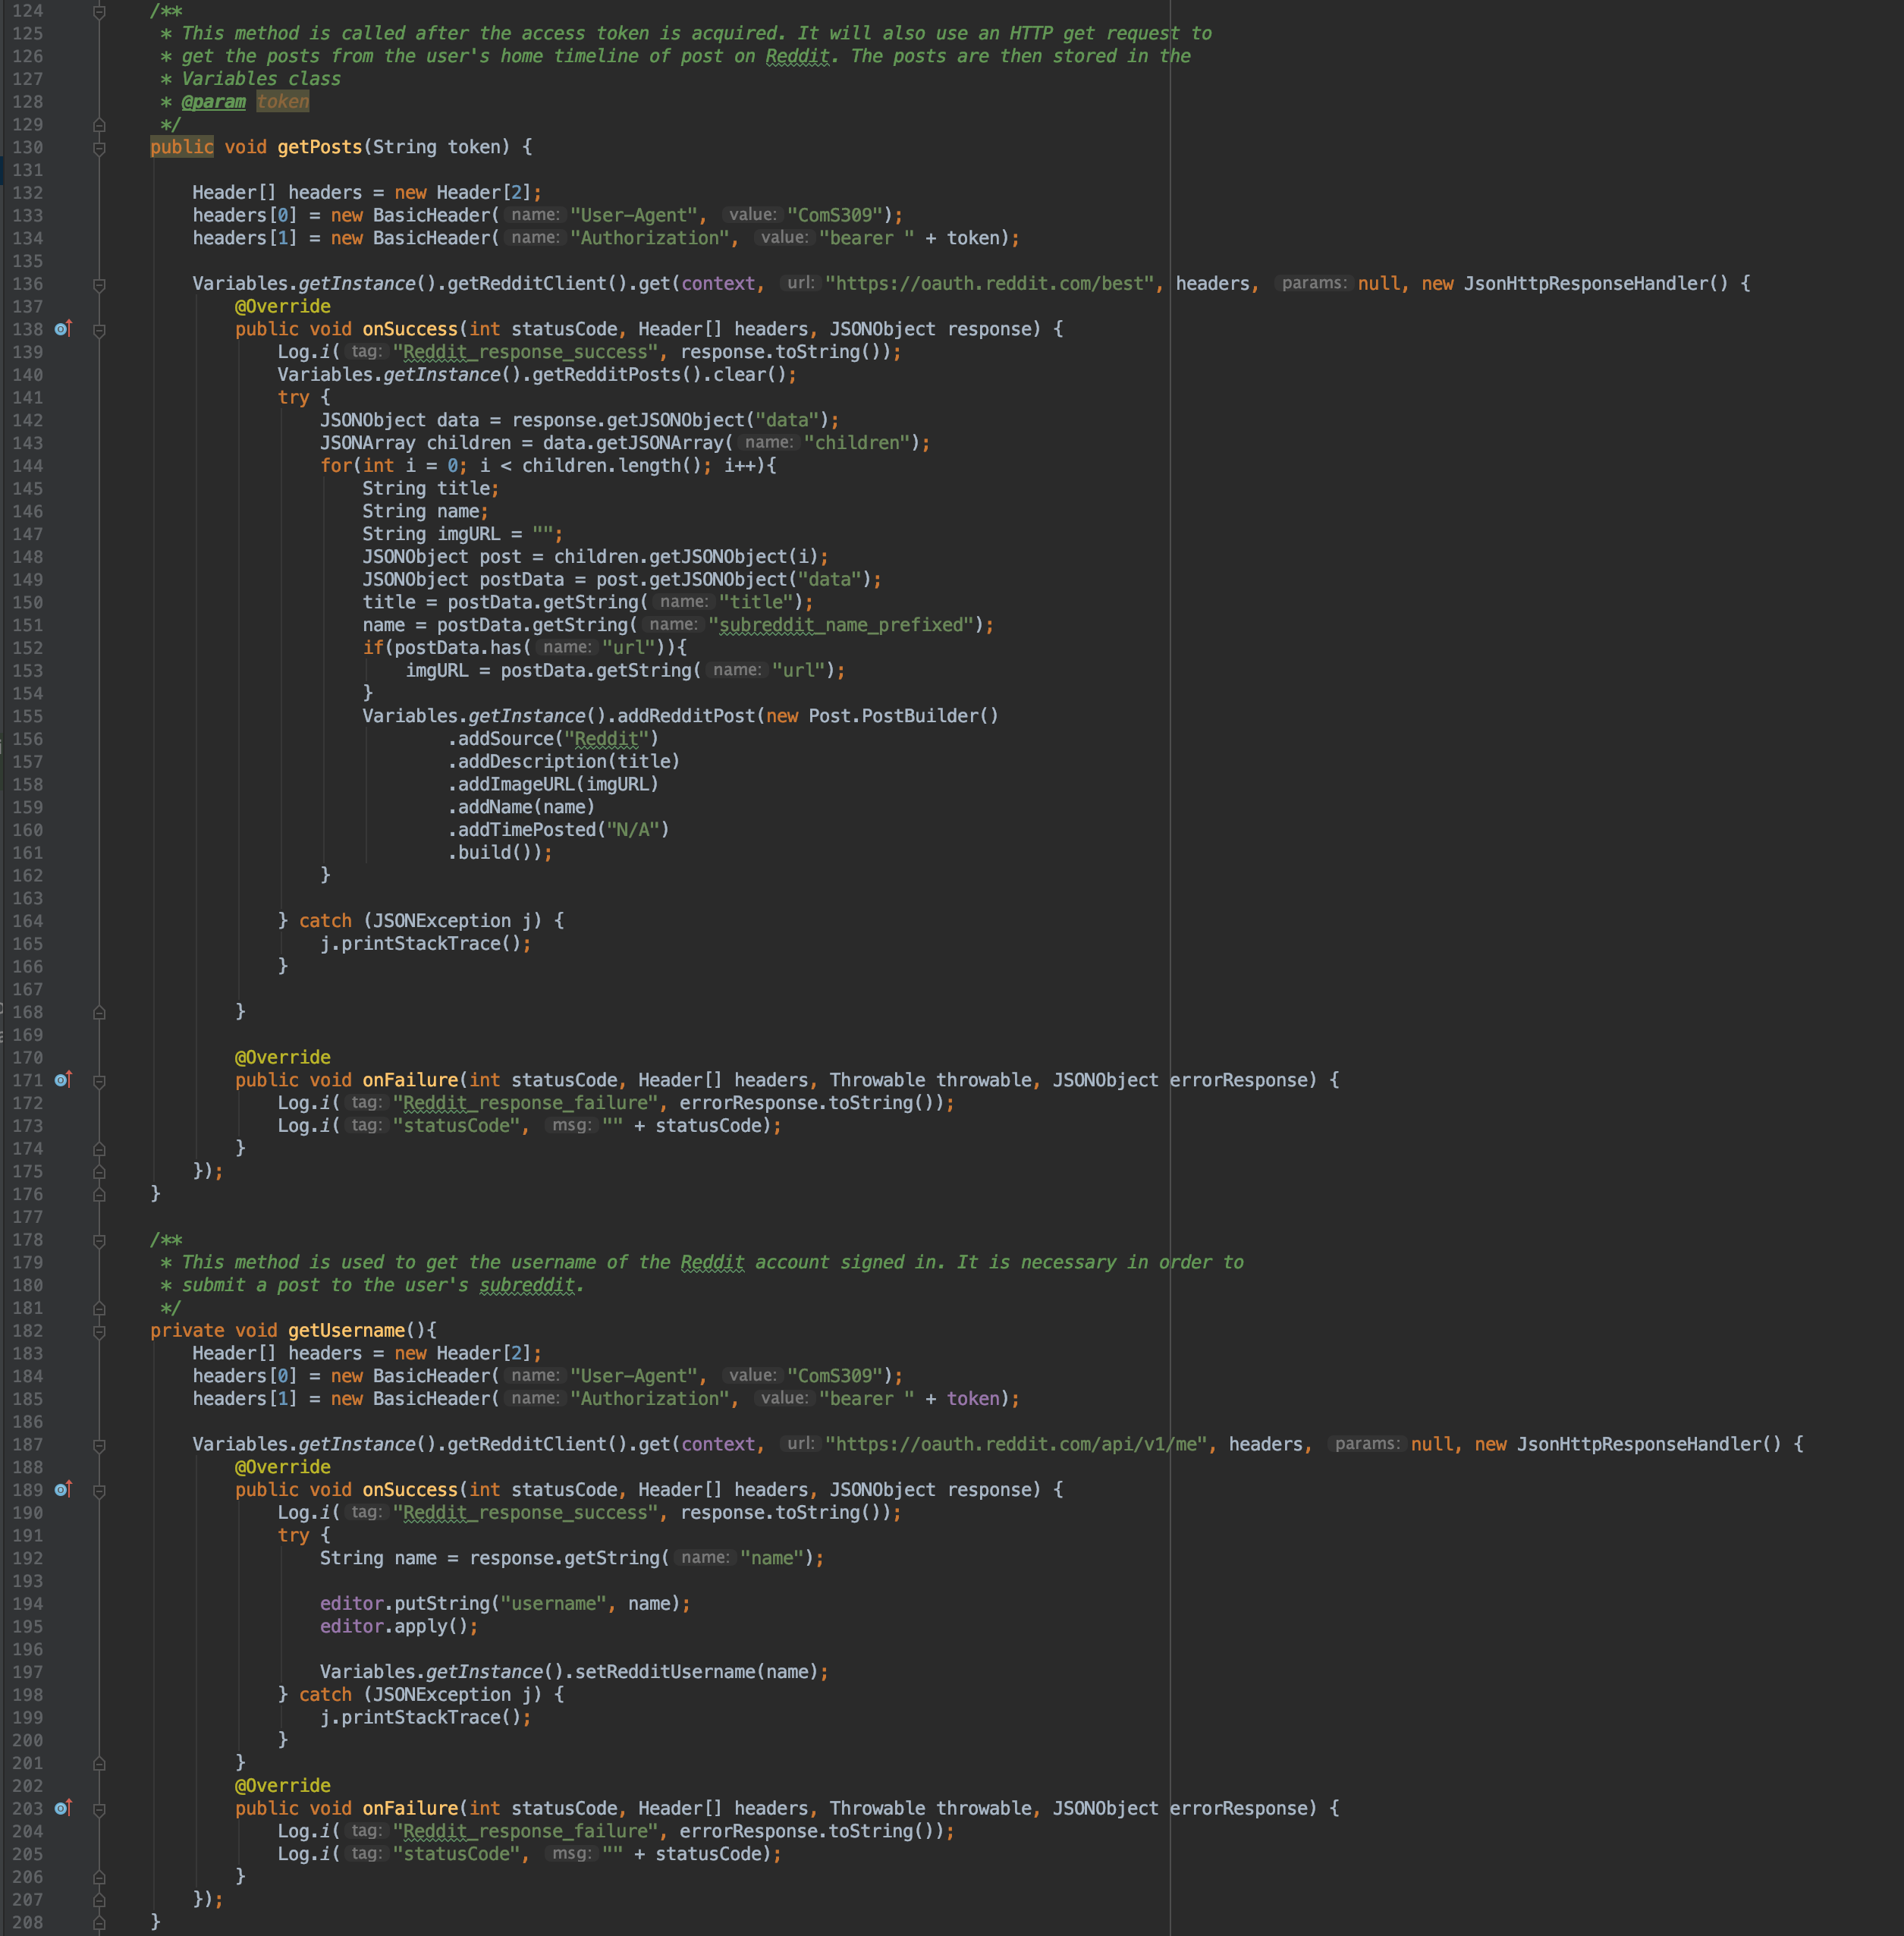
Task: Click the override gutter icon on line 138
Action: (x=63, y=329)
